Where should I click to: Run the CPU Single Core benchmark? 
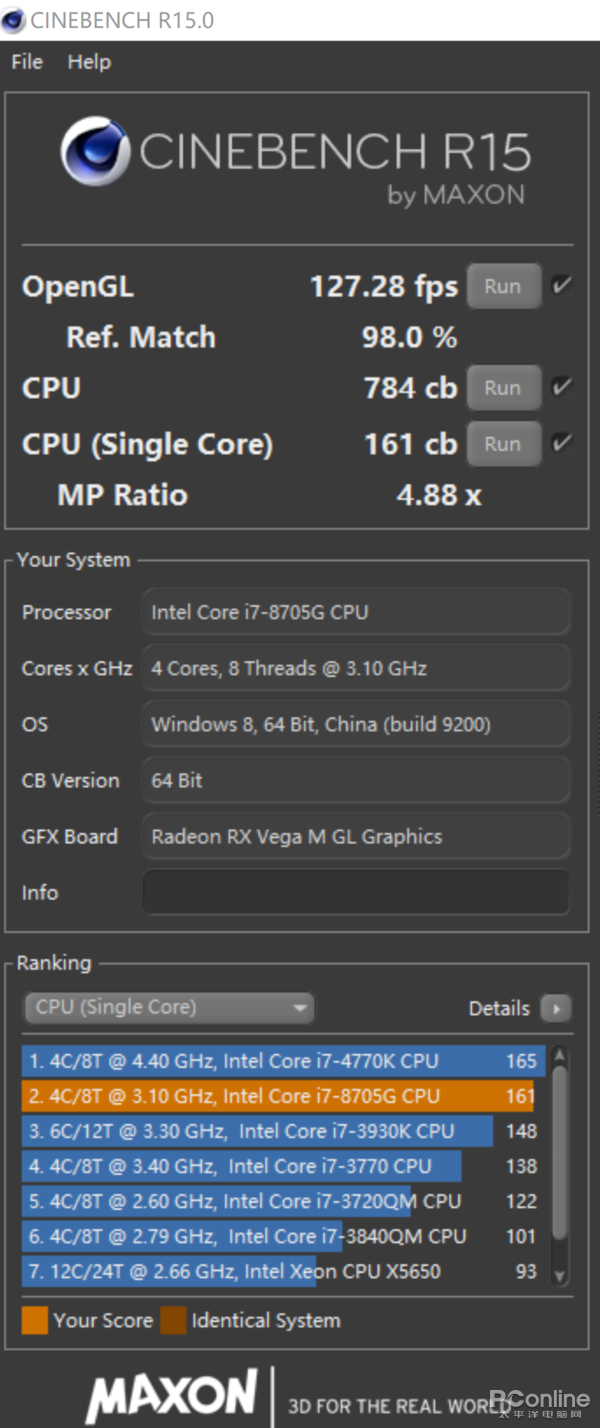[x=503, y=443]
